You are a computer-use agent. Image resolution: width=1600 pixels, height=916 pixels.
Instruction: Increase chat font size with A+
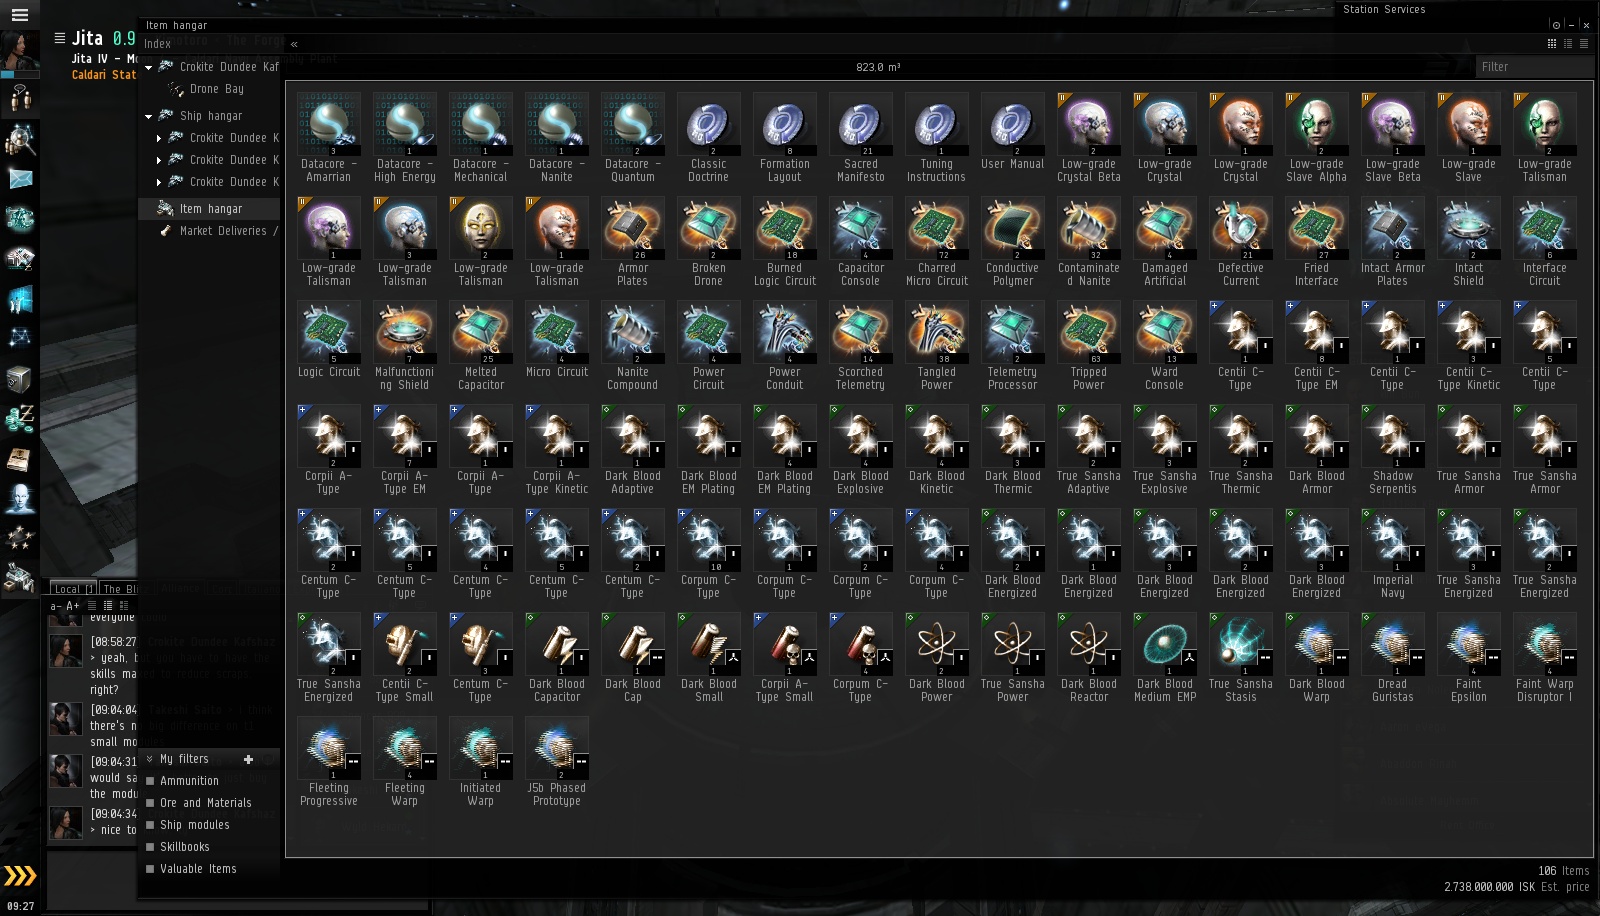[x=73, y=606]
